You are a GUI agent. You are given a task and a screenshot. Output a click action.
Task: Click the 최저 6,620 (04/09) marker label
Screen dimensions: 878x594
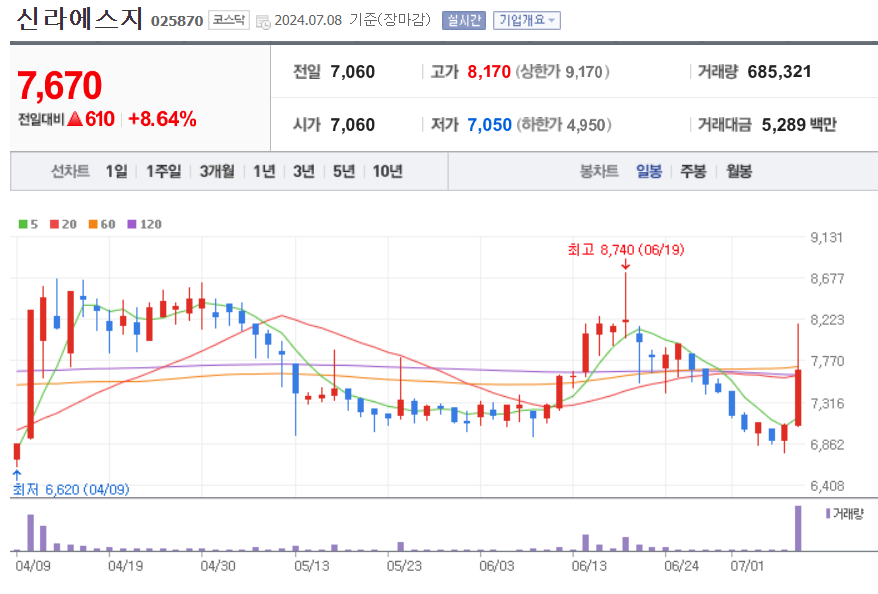pyautogui.click(x=71, y=489)
